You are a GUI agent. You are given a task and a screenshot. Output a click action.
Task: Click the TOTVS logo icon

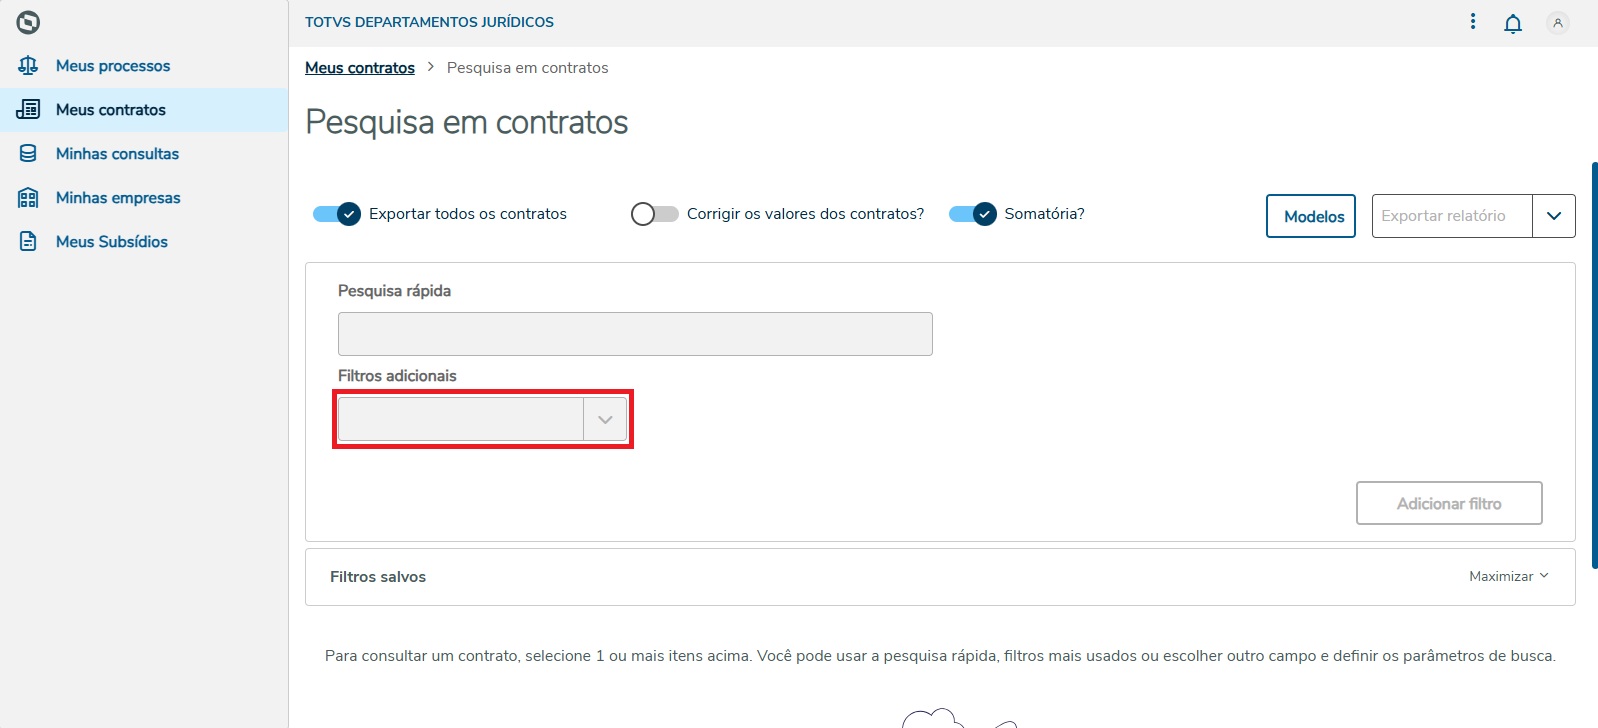point(28,22)
